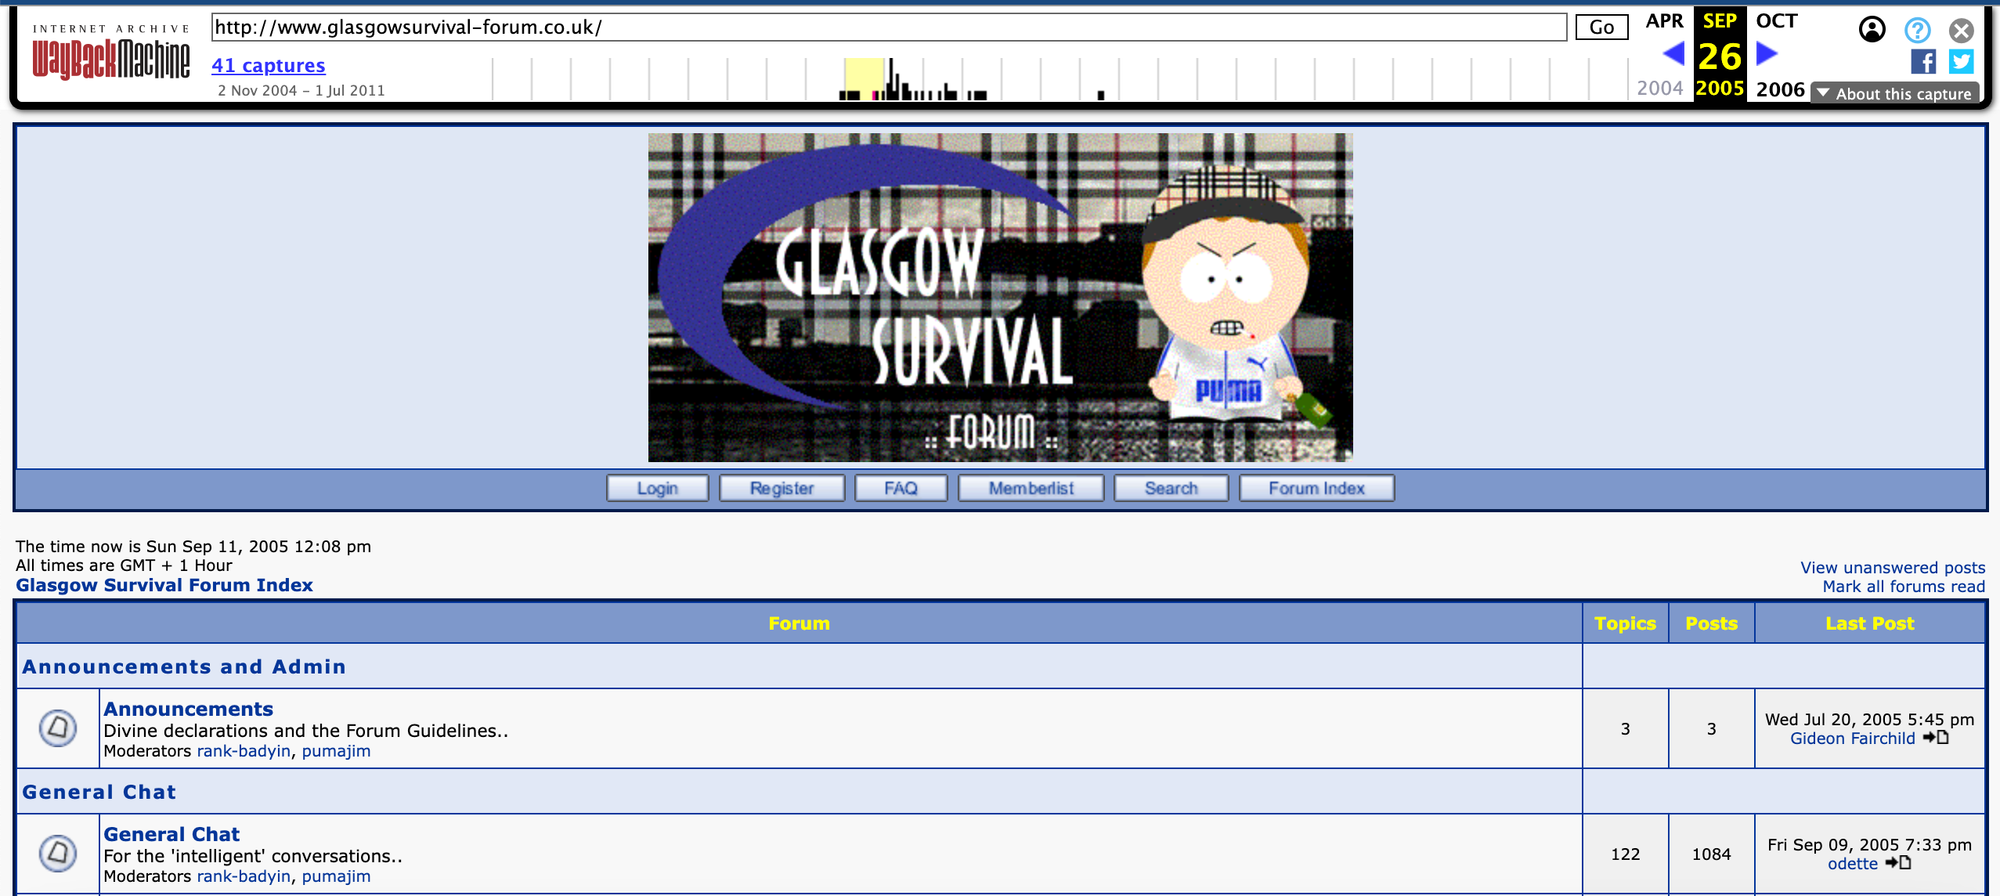Viewport: 2000px width, 896px height.
Task: Click the Wayback Machine logo
Action: (x=111, y=60)
